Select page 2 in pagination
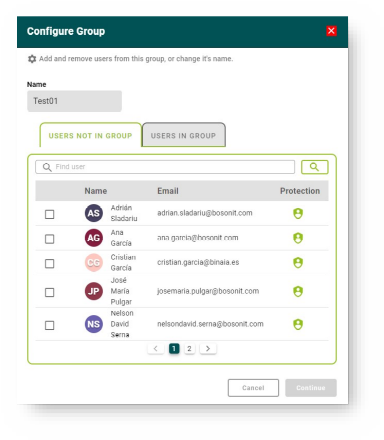The image size is (384, 440). pos(189,349)
